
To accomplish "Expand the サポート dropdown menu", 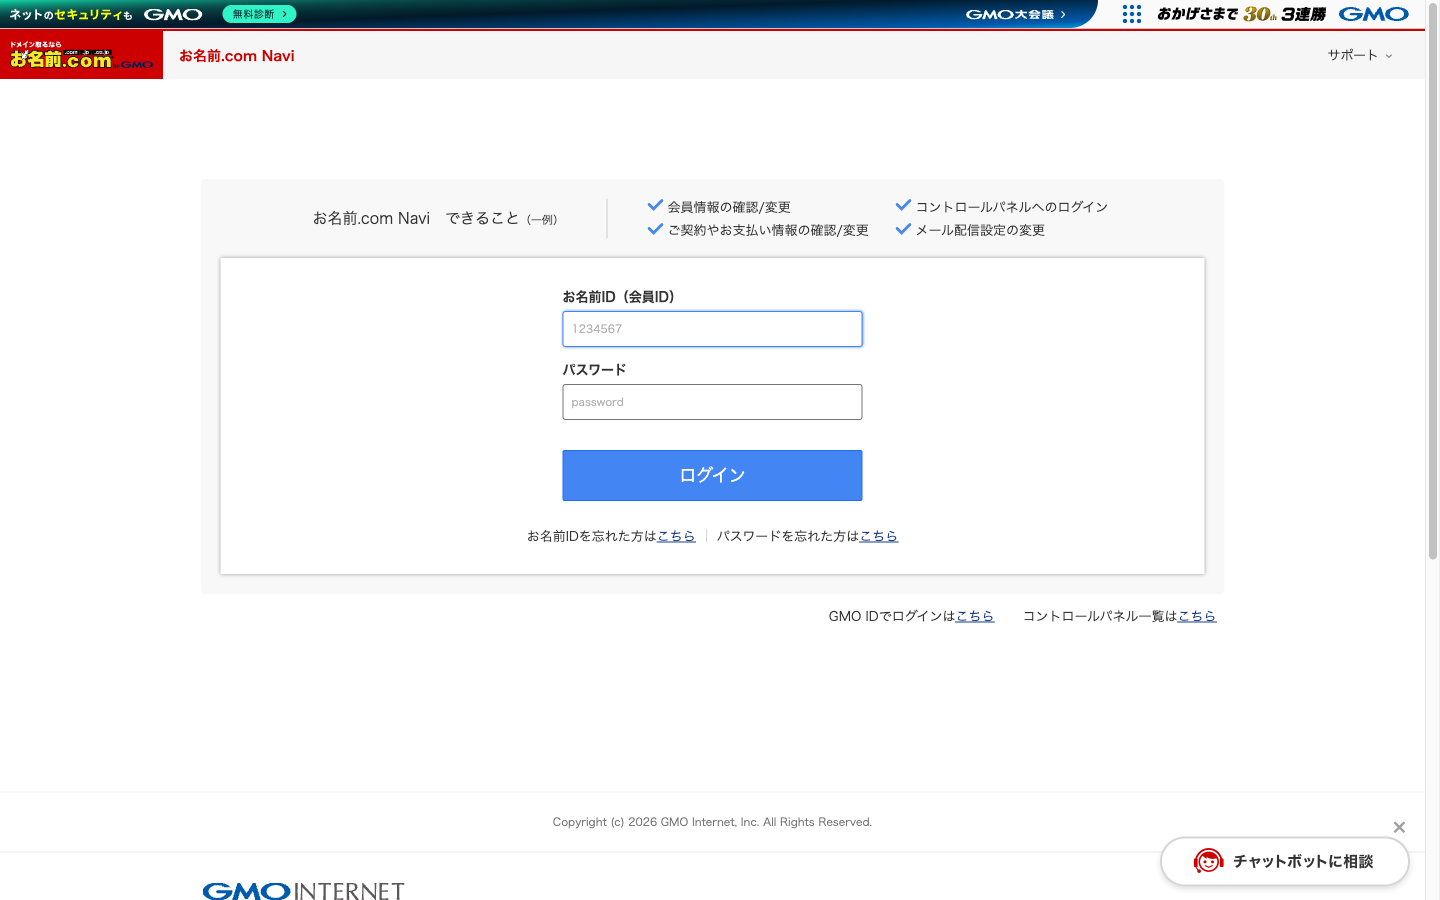I will tap(1360, 55).
